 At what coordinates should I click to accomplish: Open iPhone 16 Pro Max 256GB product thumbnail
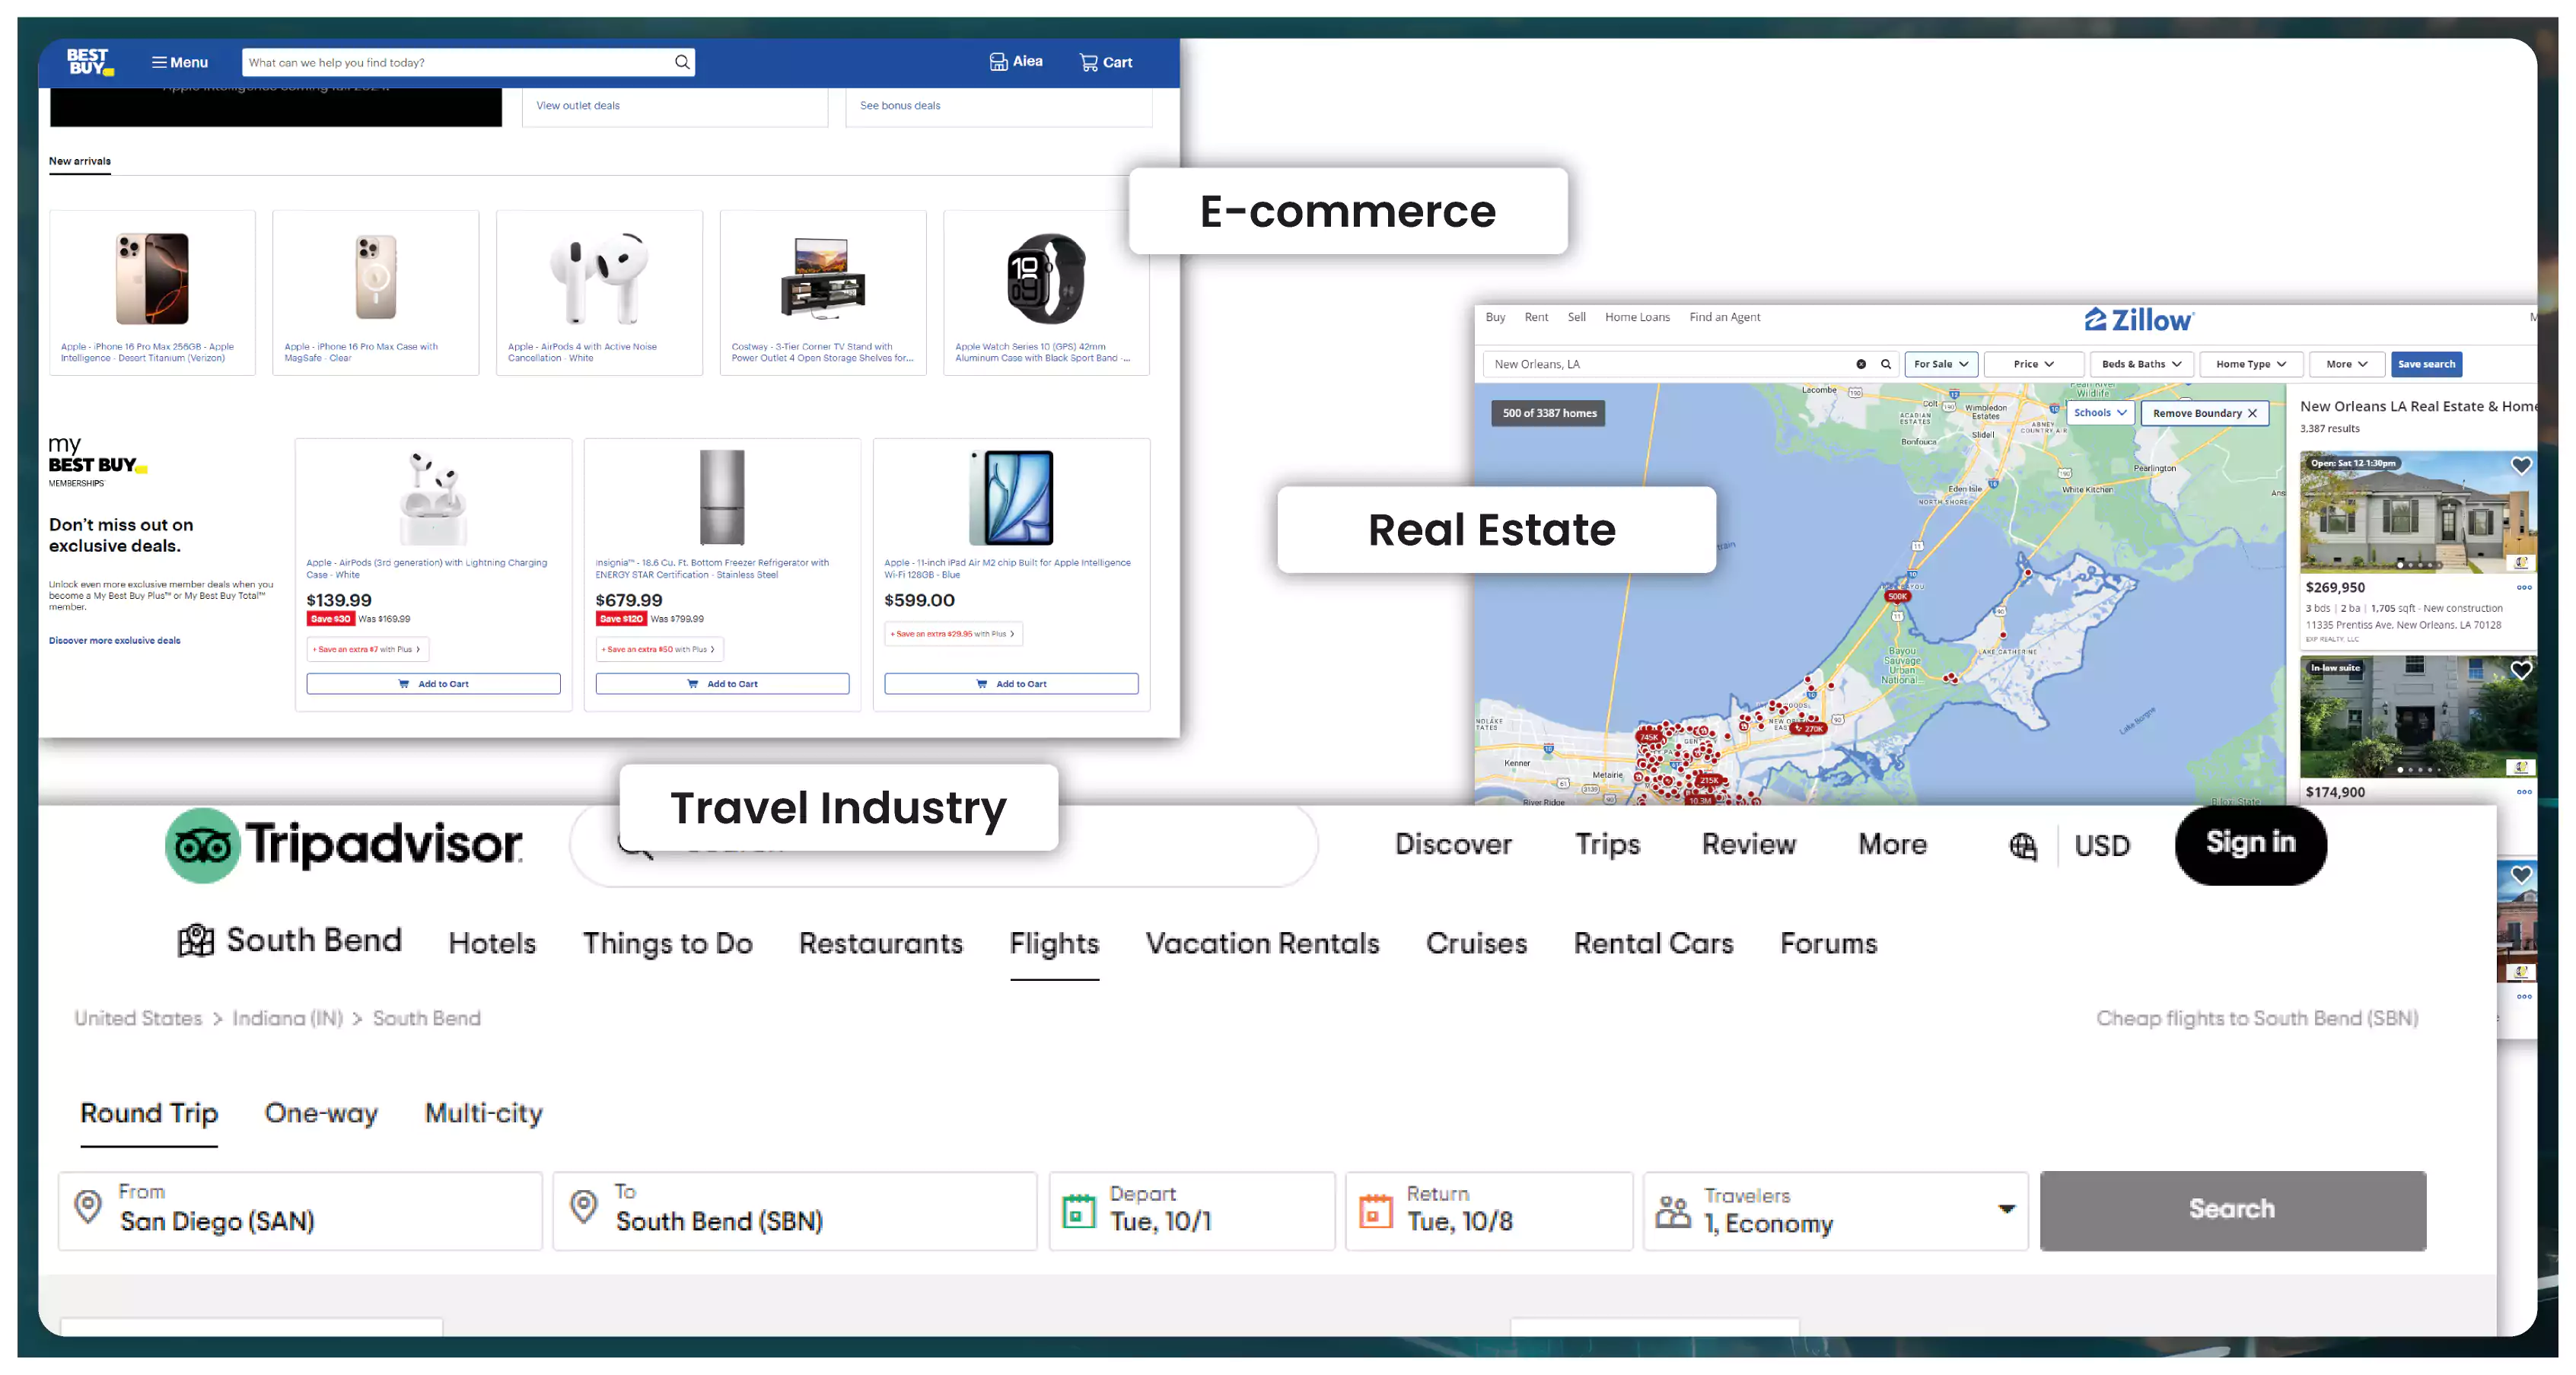[x=152, y=279]
